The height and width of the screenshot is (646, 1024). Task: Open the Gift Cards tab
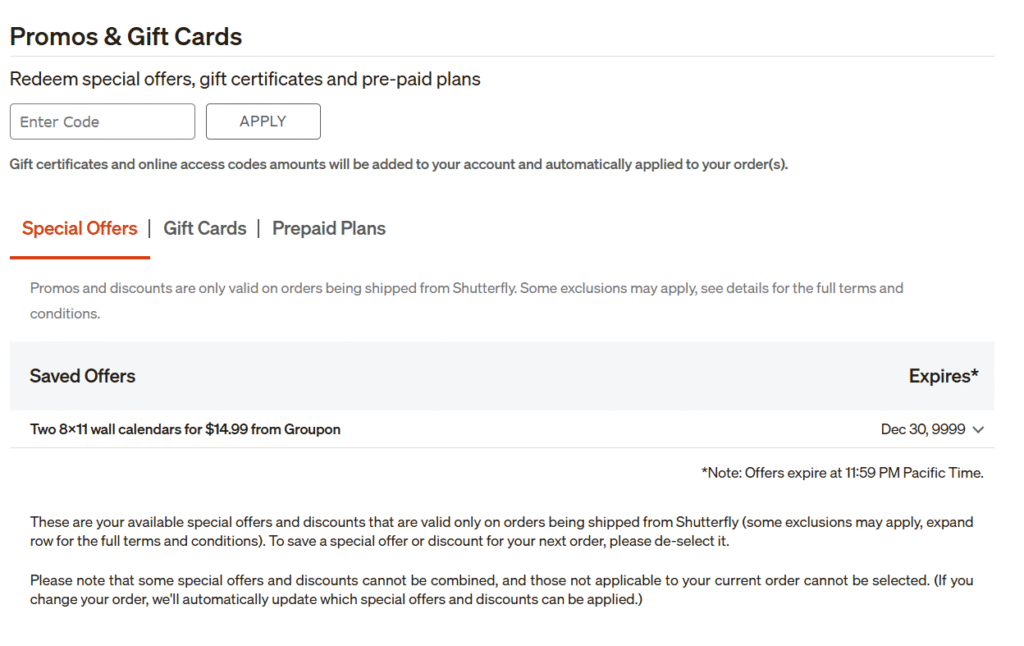204,229
